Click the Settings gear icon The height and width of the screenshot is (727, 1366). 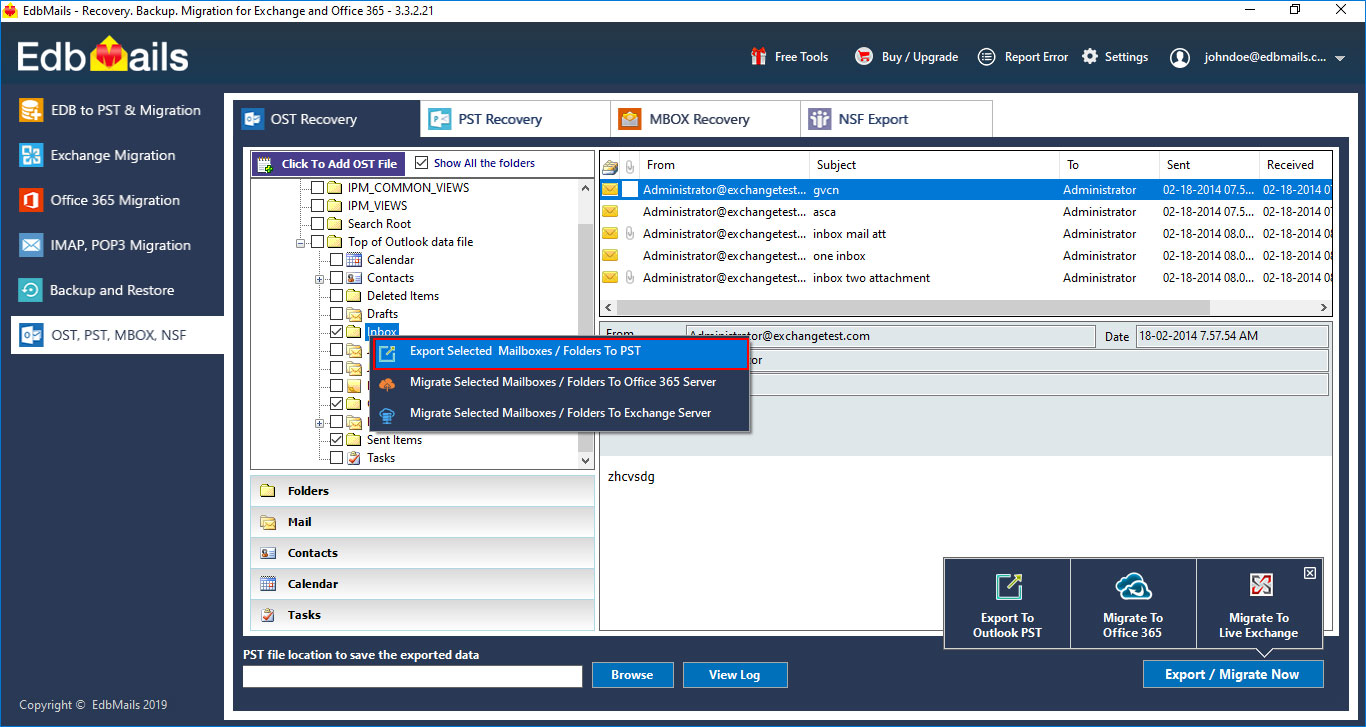[x=1090, y=57]
